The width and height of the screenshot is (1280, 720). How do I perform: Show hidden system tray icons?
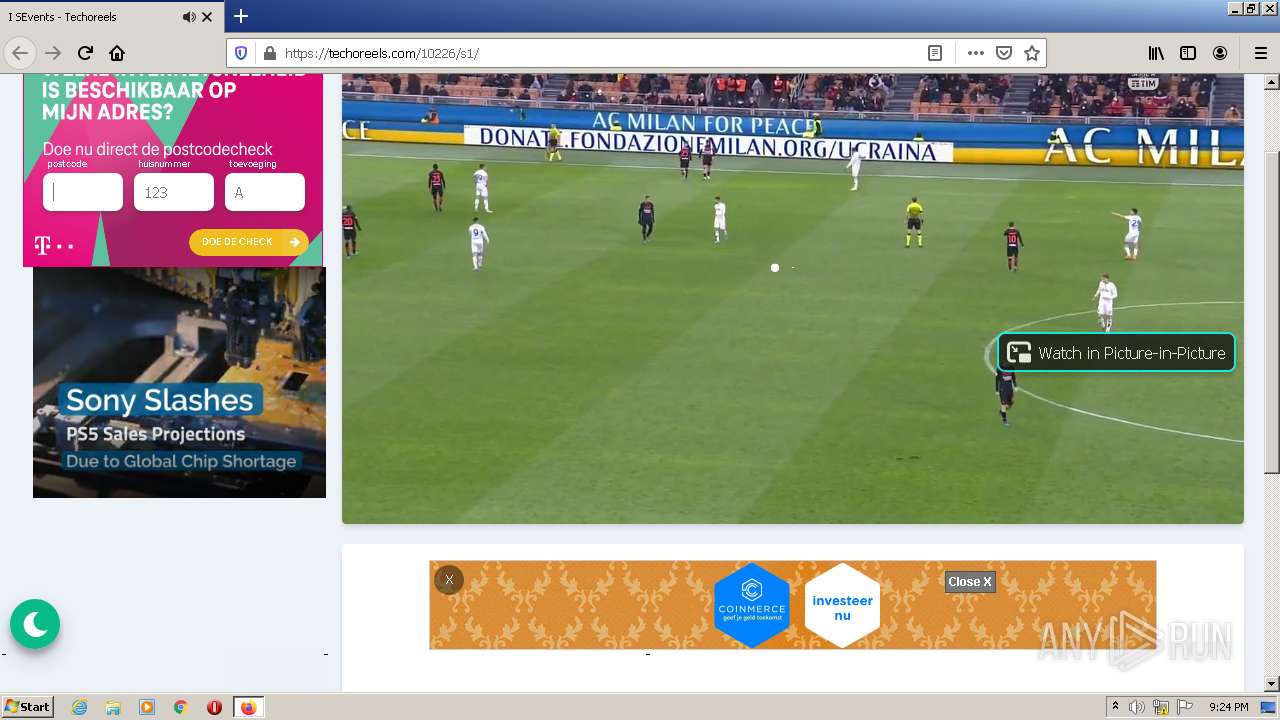tap(1115, 707)
